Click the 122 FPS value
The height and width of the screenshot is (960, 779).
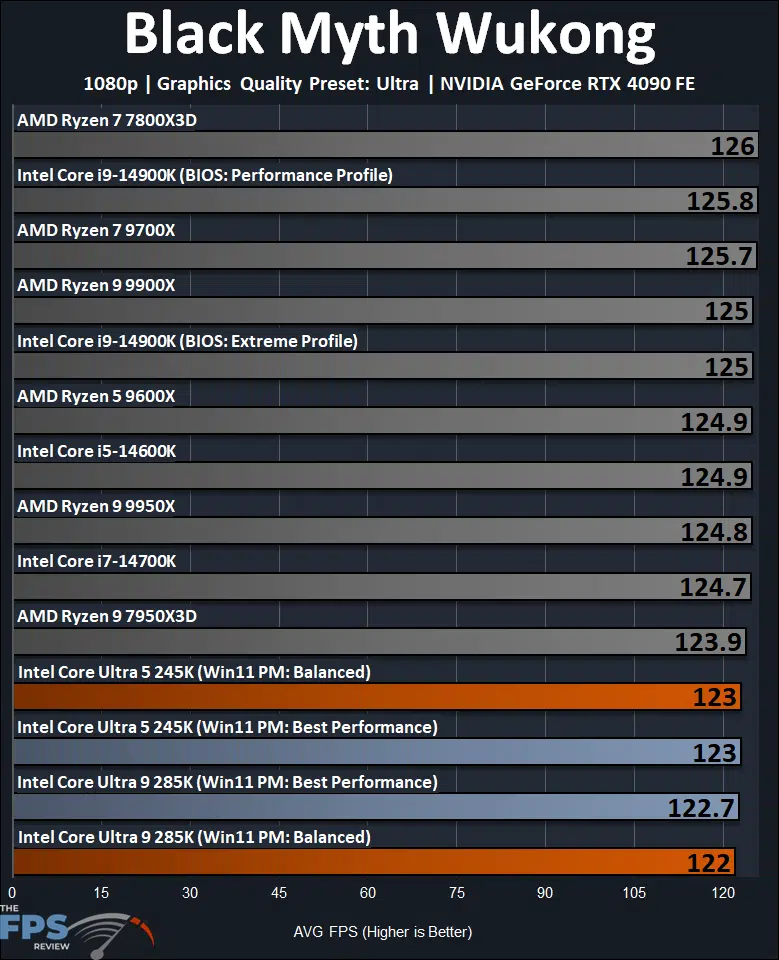click(x=709, y=863)
